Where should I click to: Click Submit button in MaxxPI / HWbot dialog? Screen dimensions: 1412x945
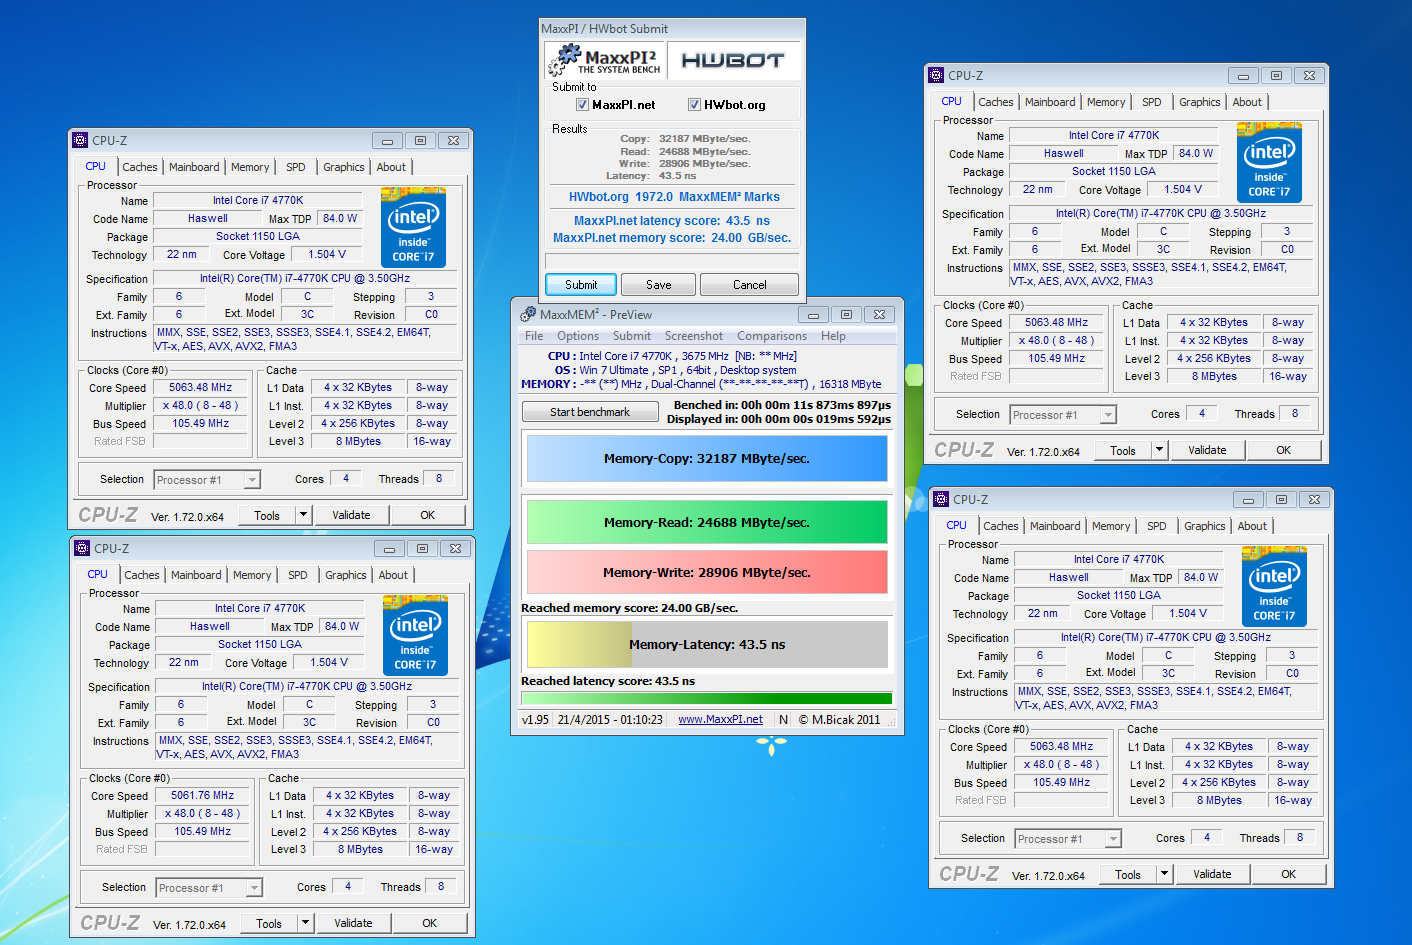(581, 285)
